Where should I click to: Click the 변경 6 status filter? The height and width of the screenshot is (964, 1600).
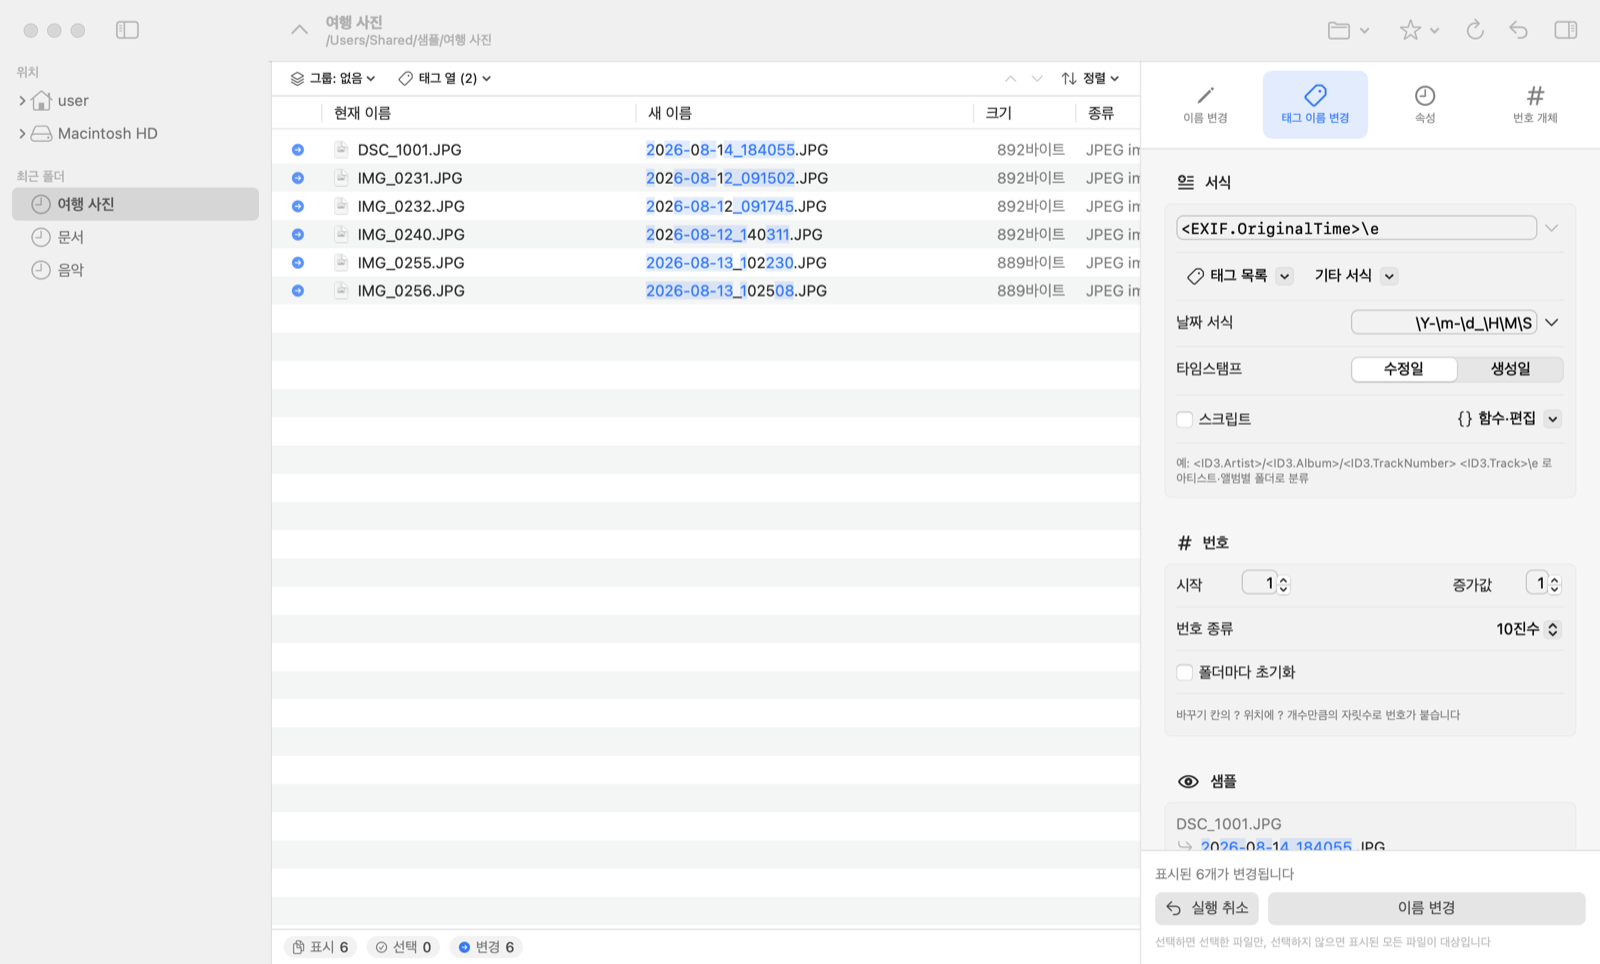point(486,947)
